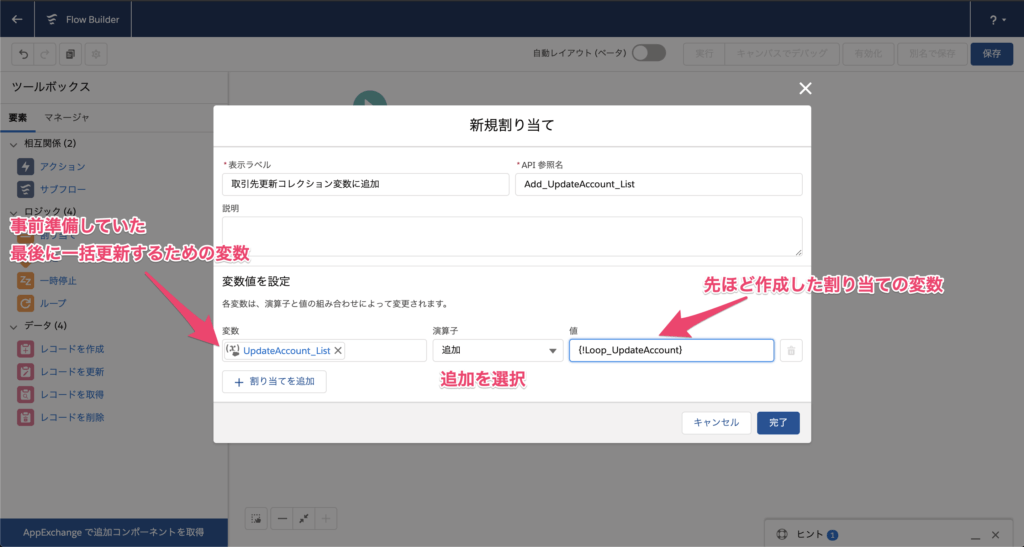Switch to the マネージャ tab
Viewport: 1024px width, 547px height.
[x=67, y=117]
